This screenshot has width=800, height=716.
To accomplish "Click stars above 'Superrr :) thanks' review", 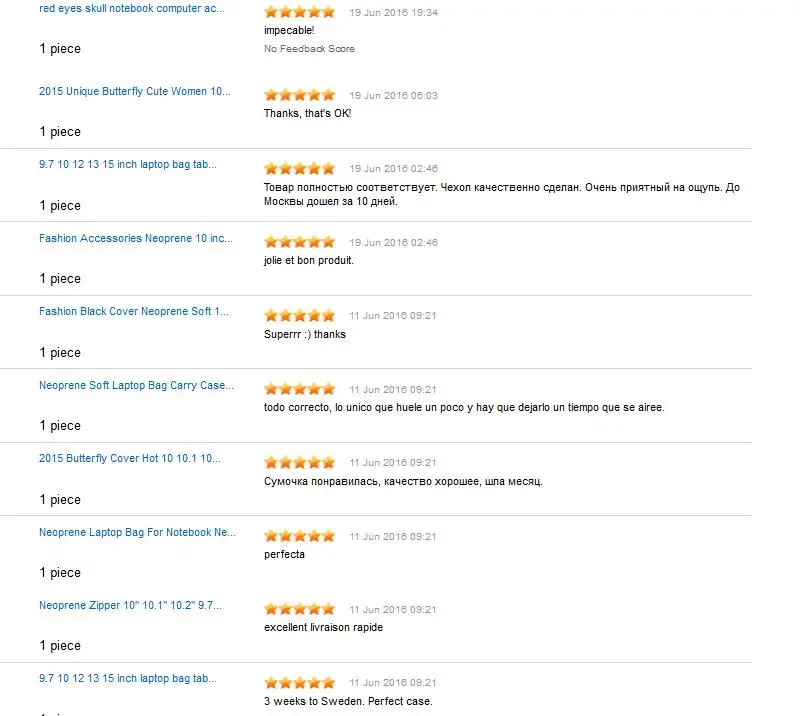I will pos(299,315).
